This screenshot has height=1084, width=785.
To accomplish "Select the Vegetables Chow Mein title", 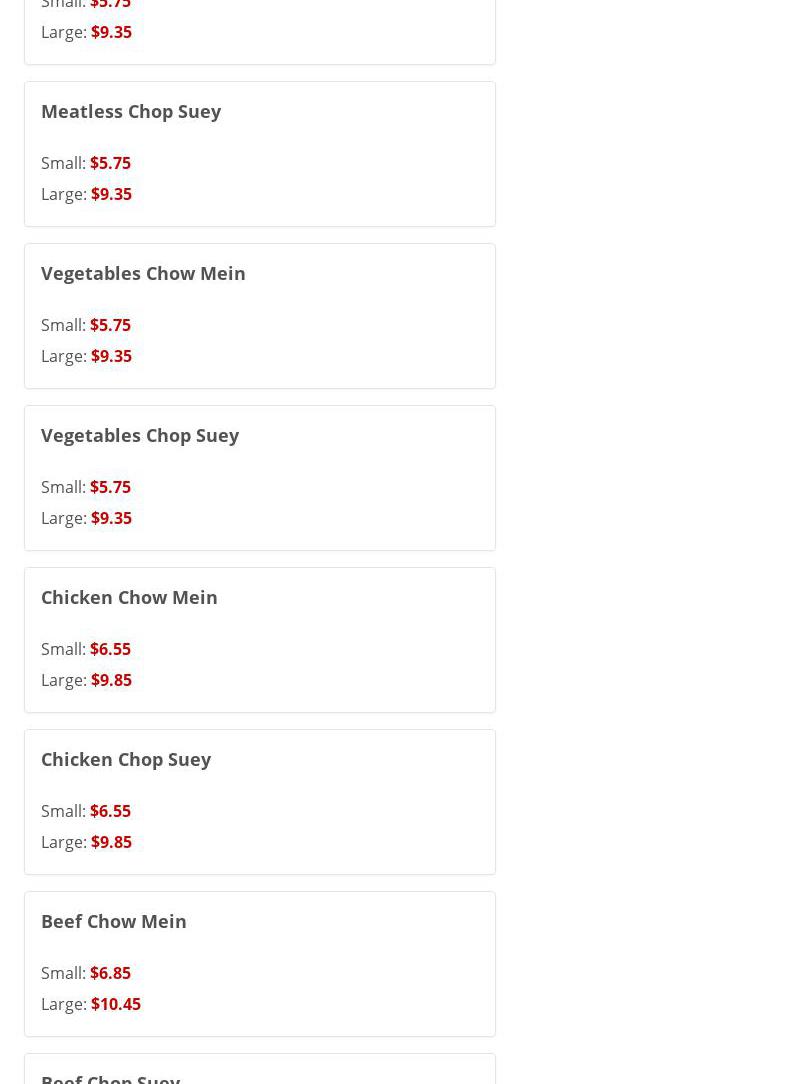I will 143,273.
